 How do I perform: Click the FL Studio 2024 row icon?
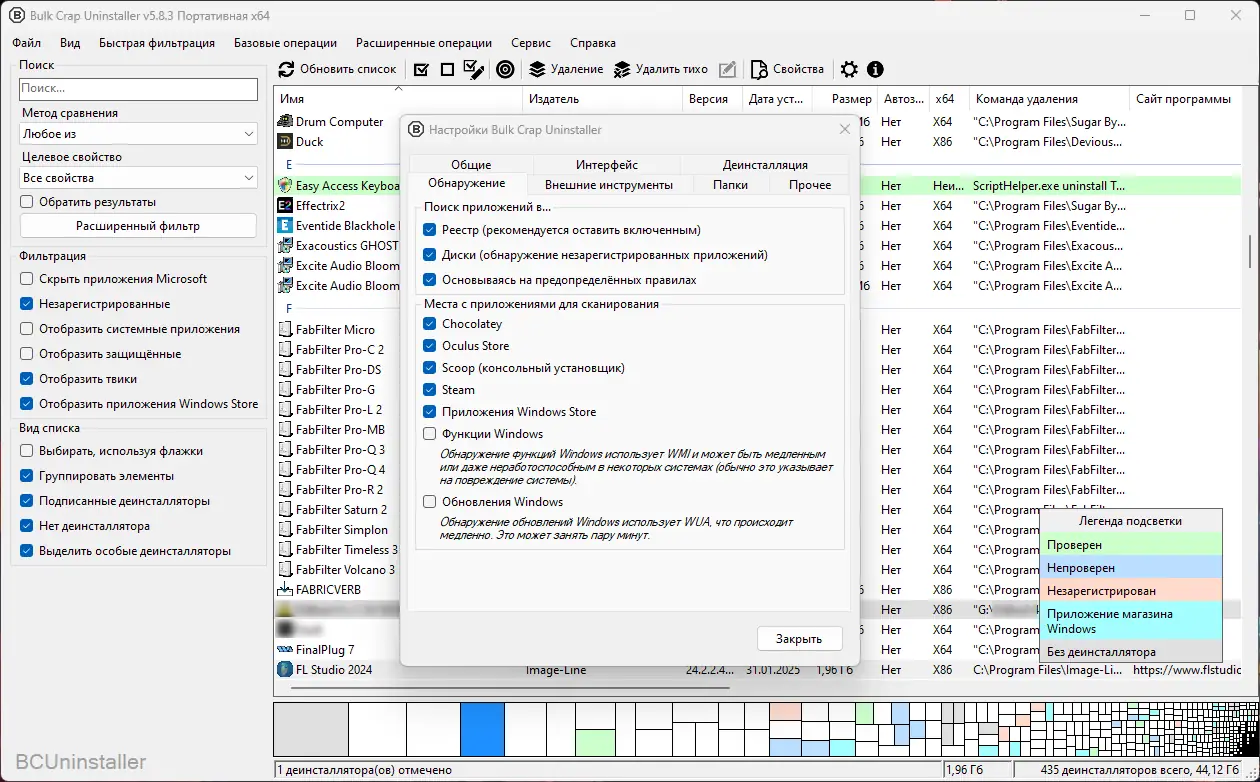(x=285, y=670)
